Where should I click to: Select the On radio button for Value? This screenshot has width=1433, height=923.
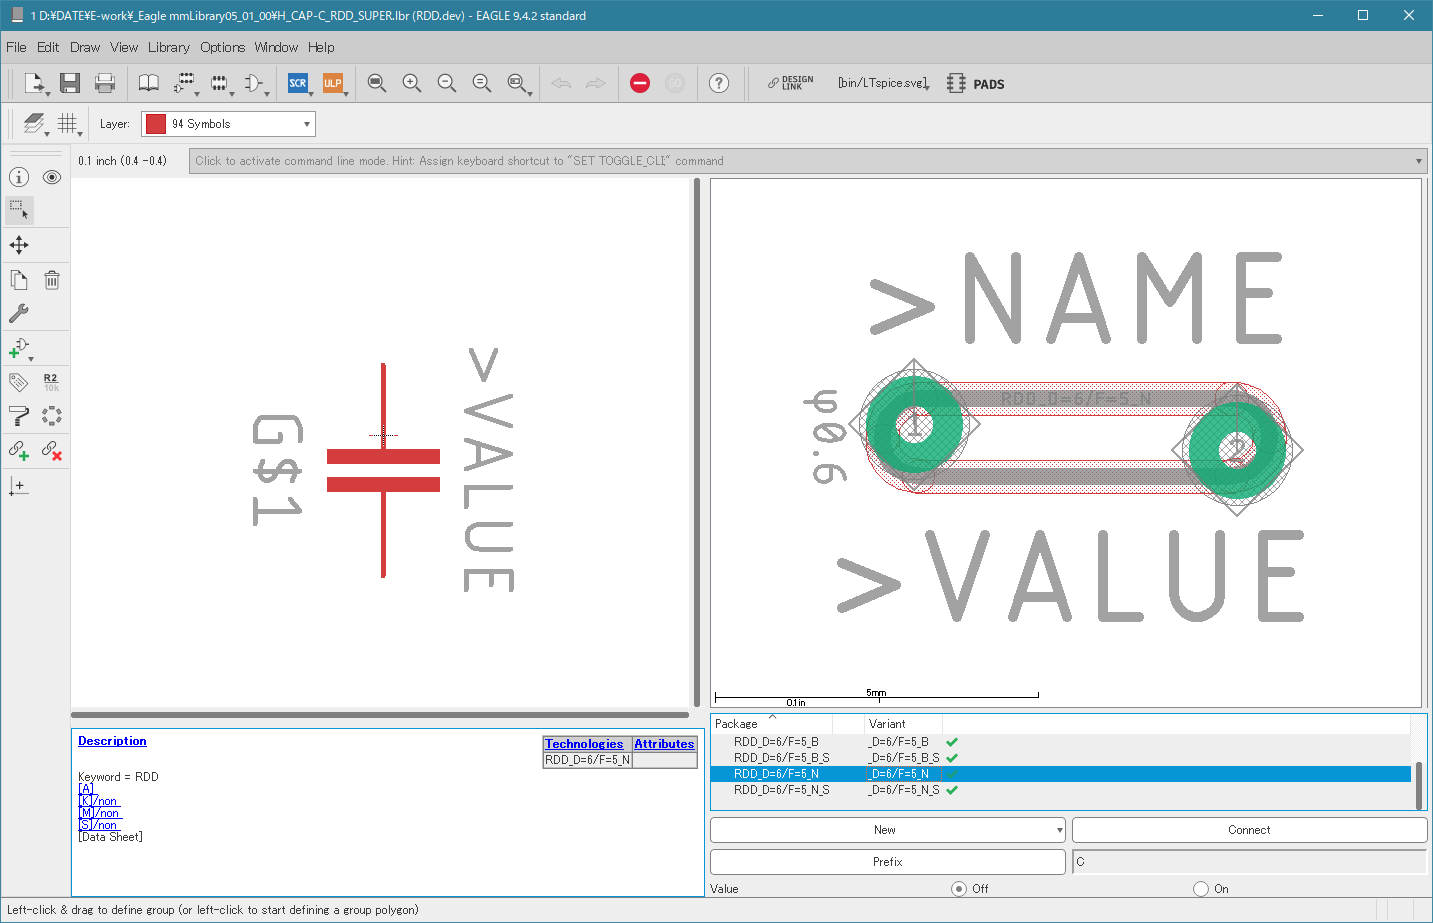1201,888
